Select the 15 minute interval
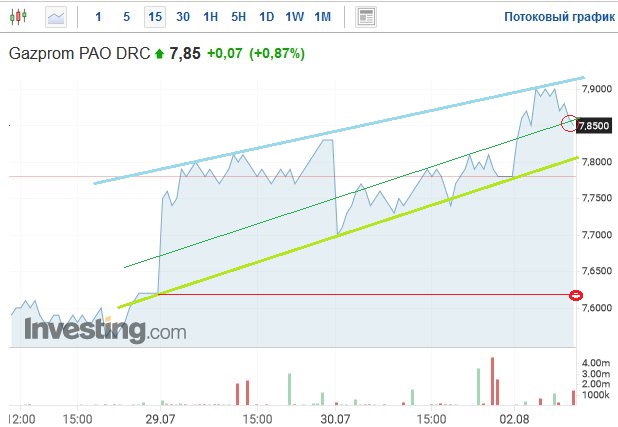 155,17
